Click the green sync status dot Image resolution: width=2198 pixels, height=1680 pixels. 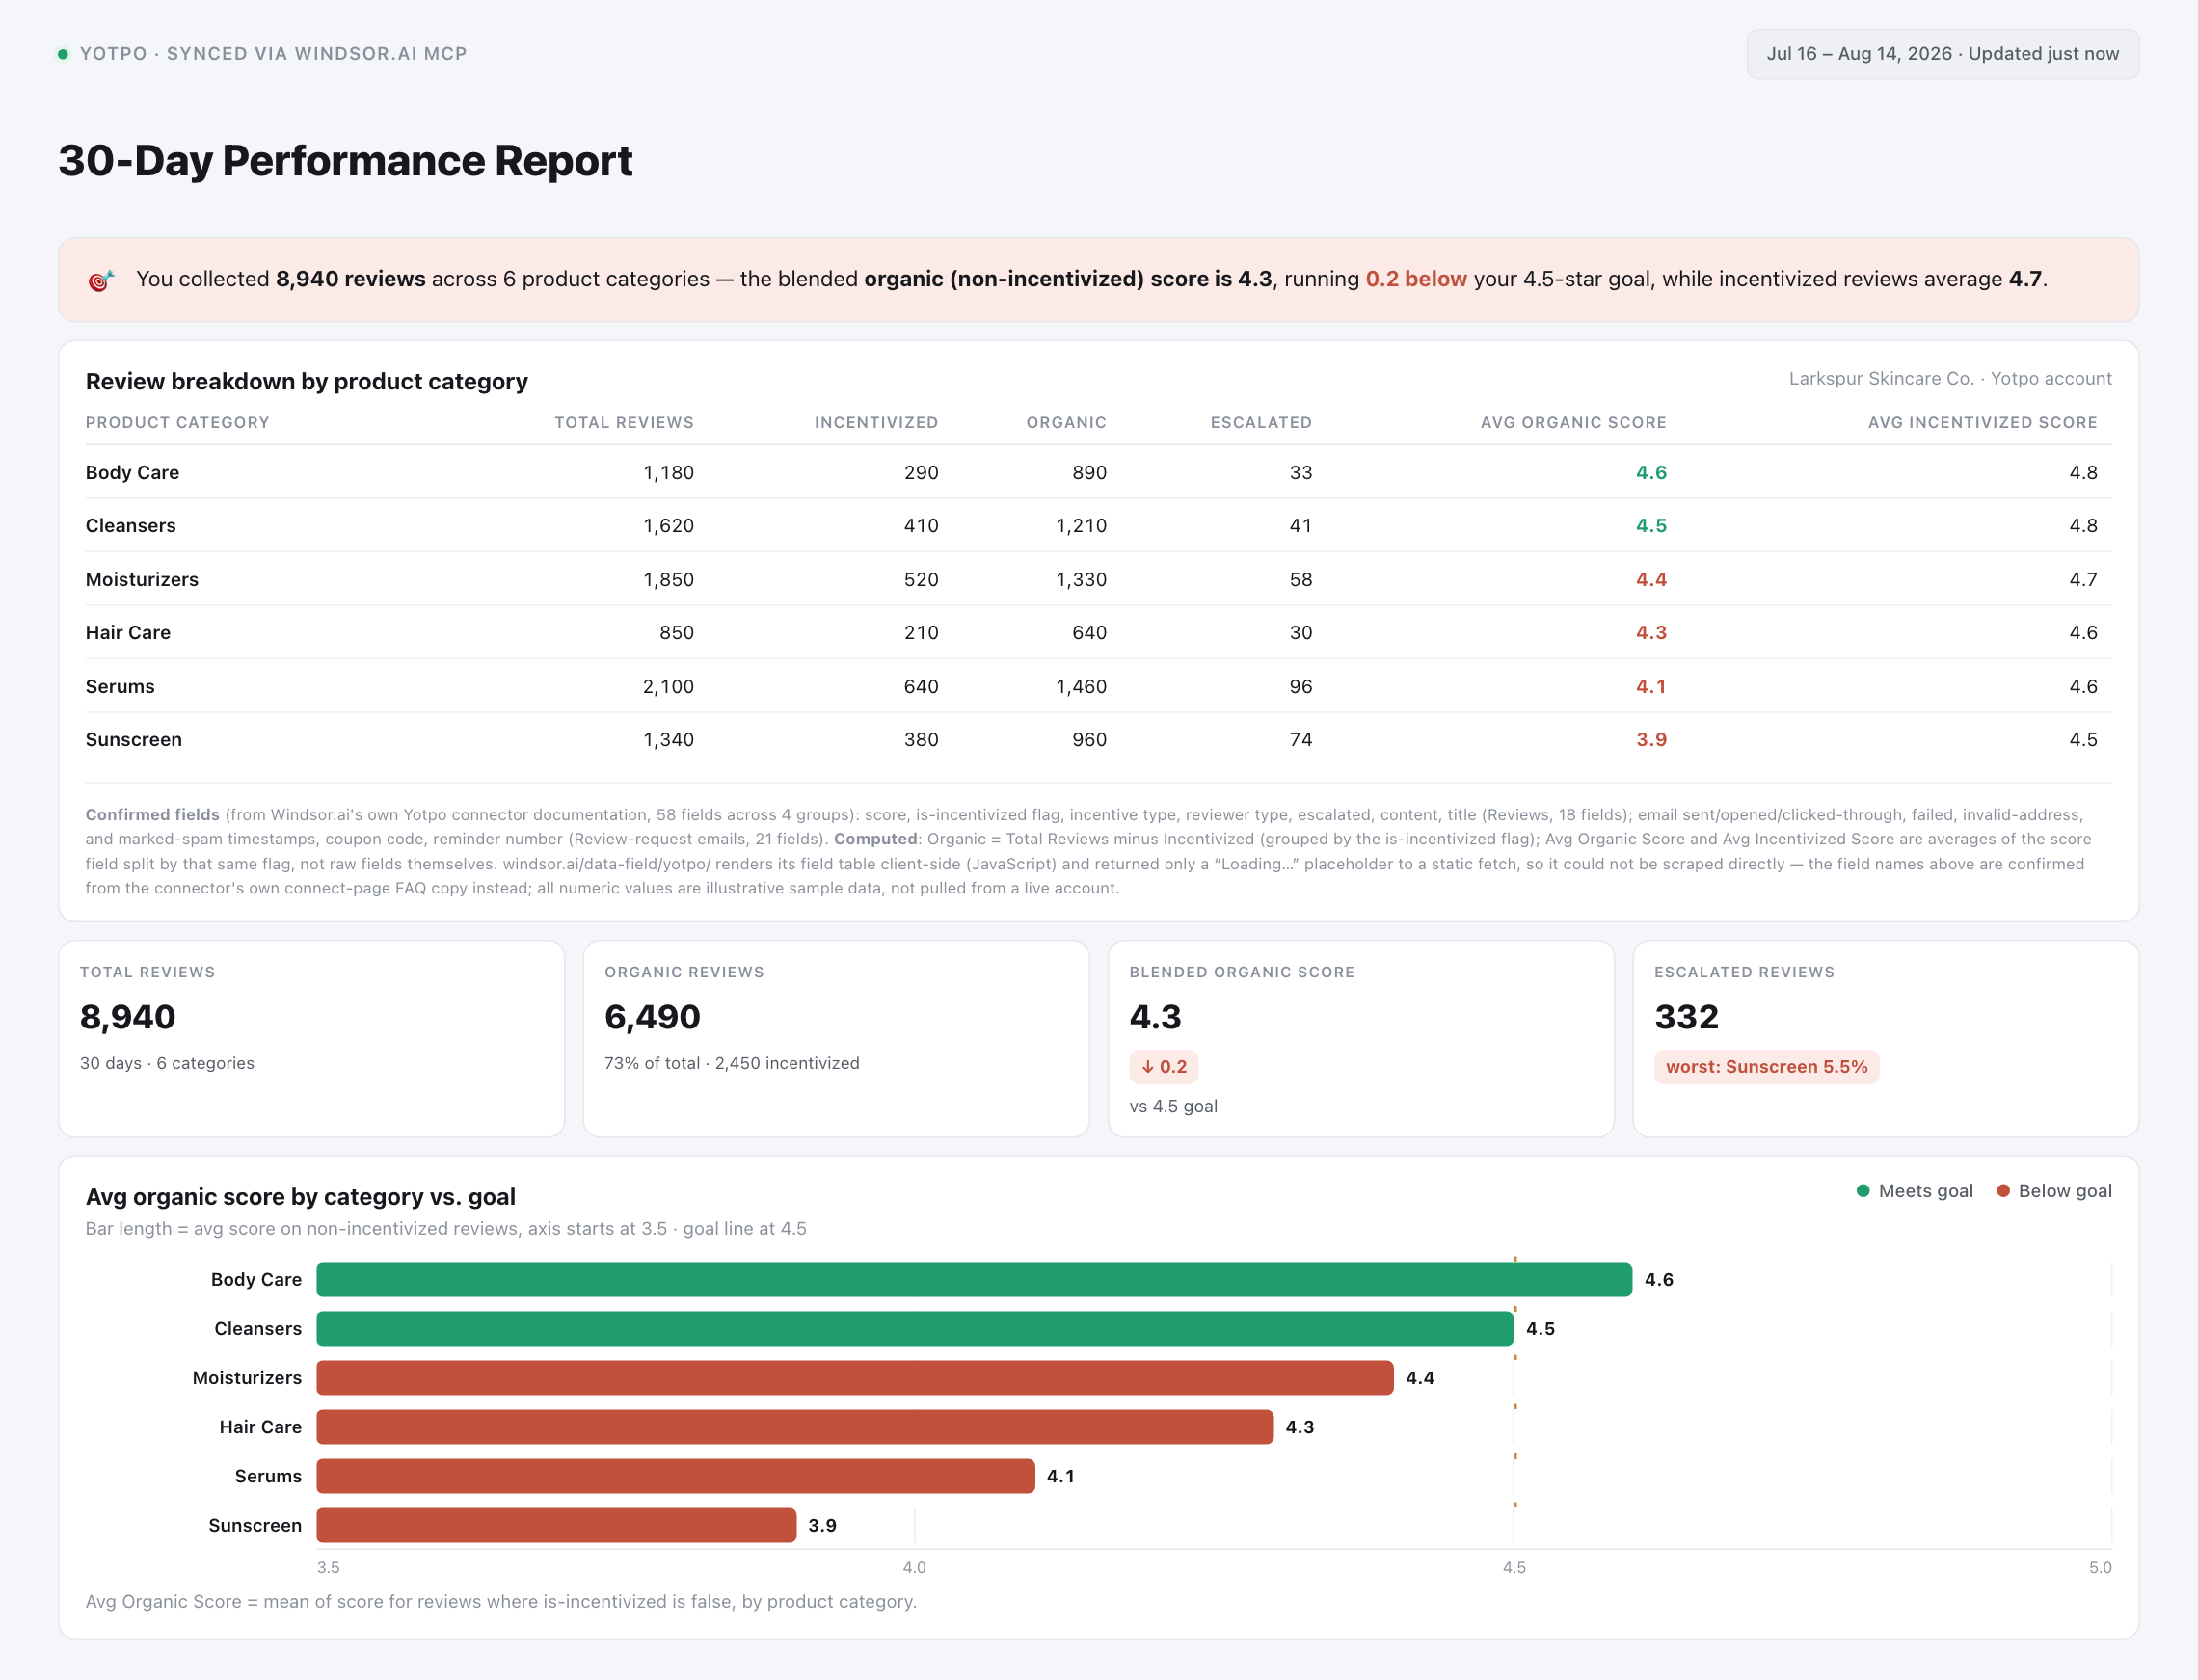click(63, 54)
